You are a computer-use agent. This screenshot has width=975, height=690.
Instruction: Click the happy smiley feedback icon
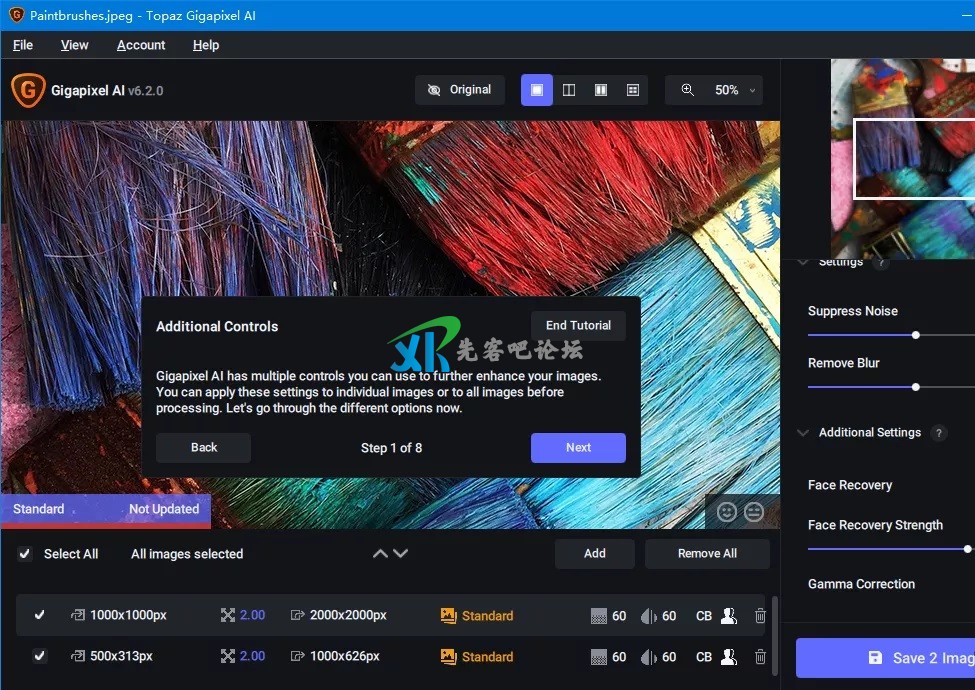click(727, 512)
